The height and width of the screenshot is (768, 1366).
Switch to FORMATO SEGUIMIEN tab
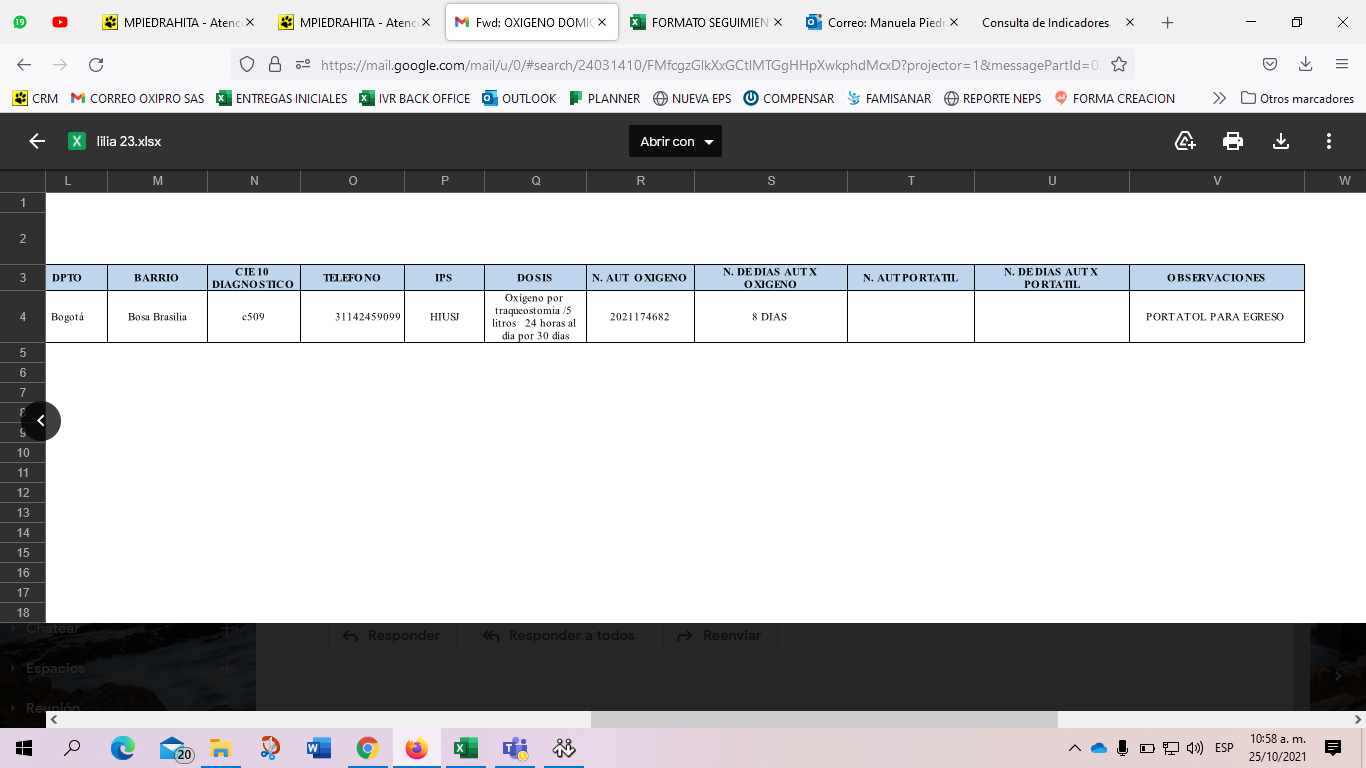coord(704,22)
